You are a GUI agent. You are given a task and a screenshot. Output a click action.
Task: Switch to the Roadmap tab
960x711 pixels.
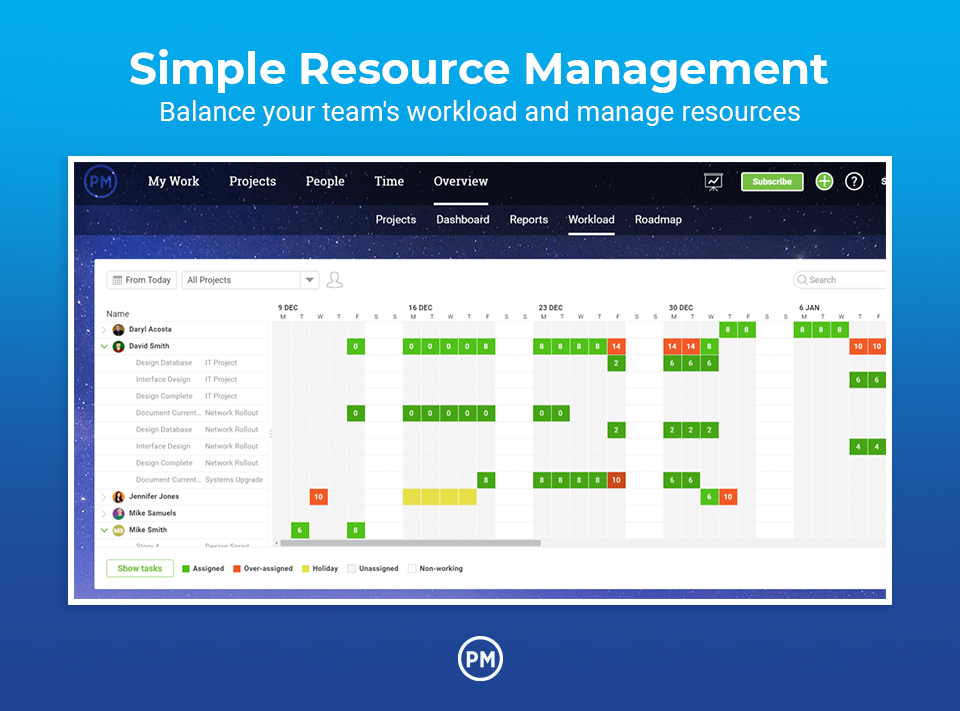pos(658,219)
